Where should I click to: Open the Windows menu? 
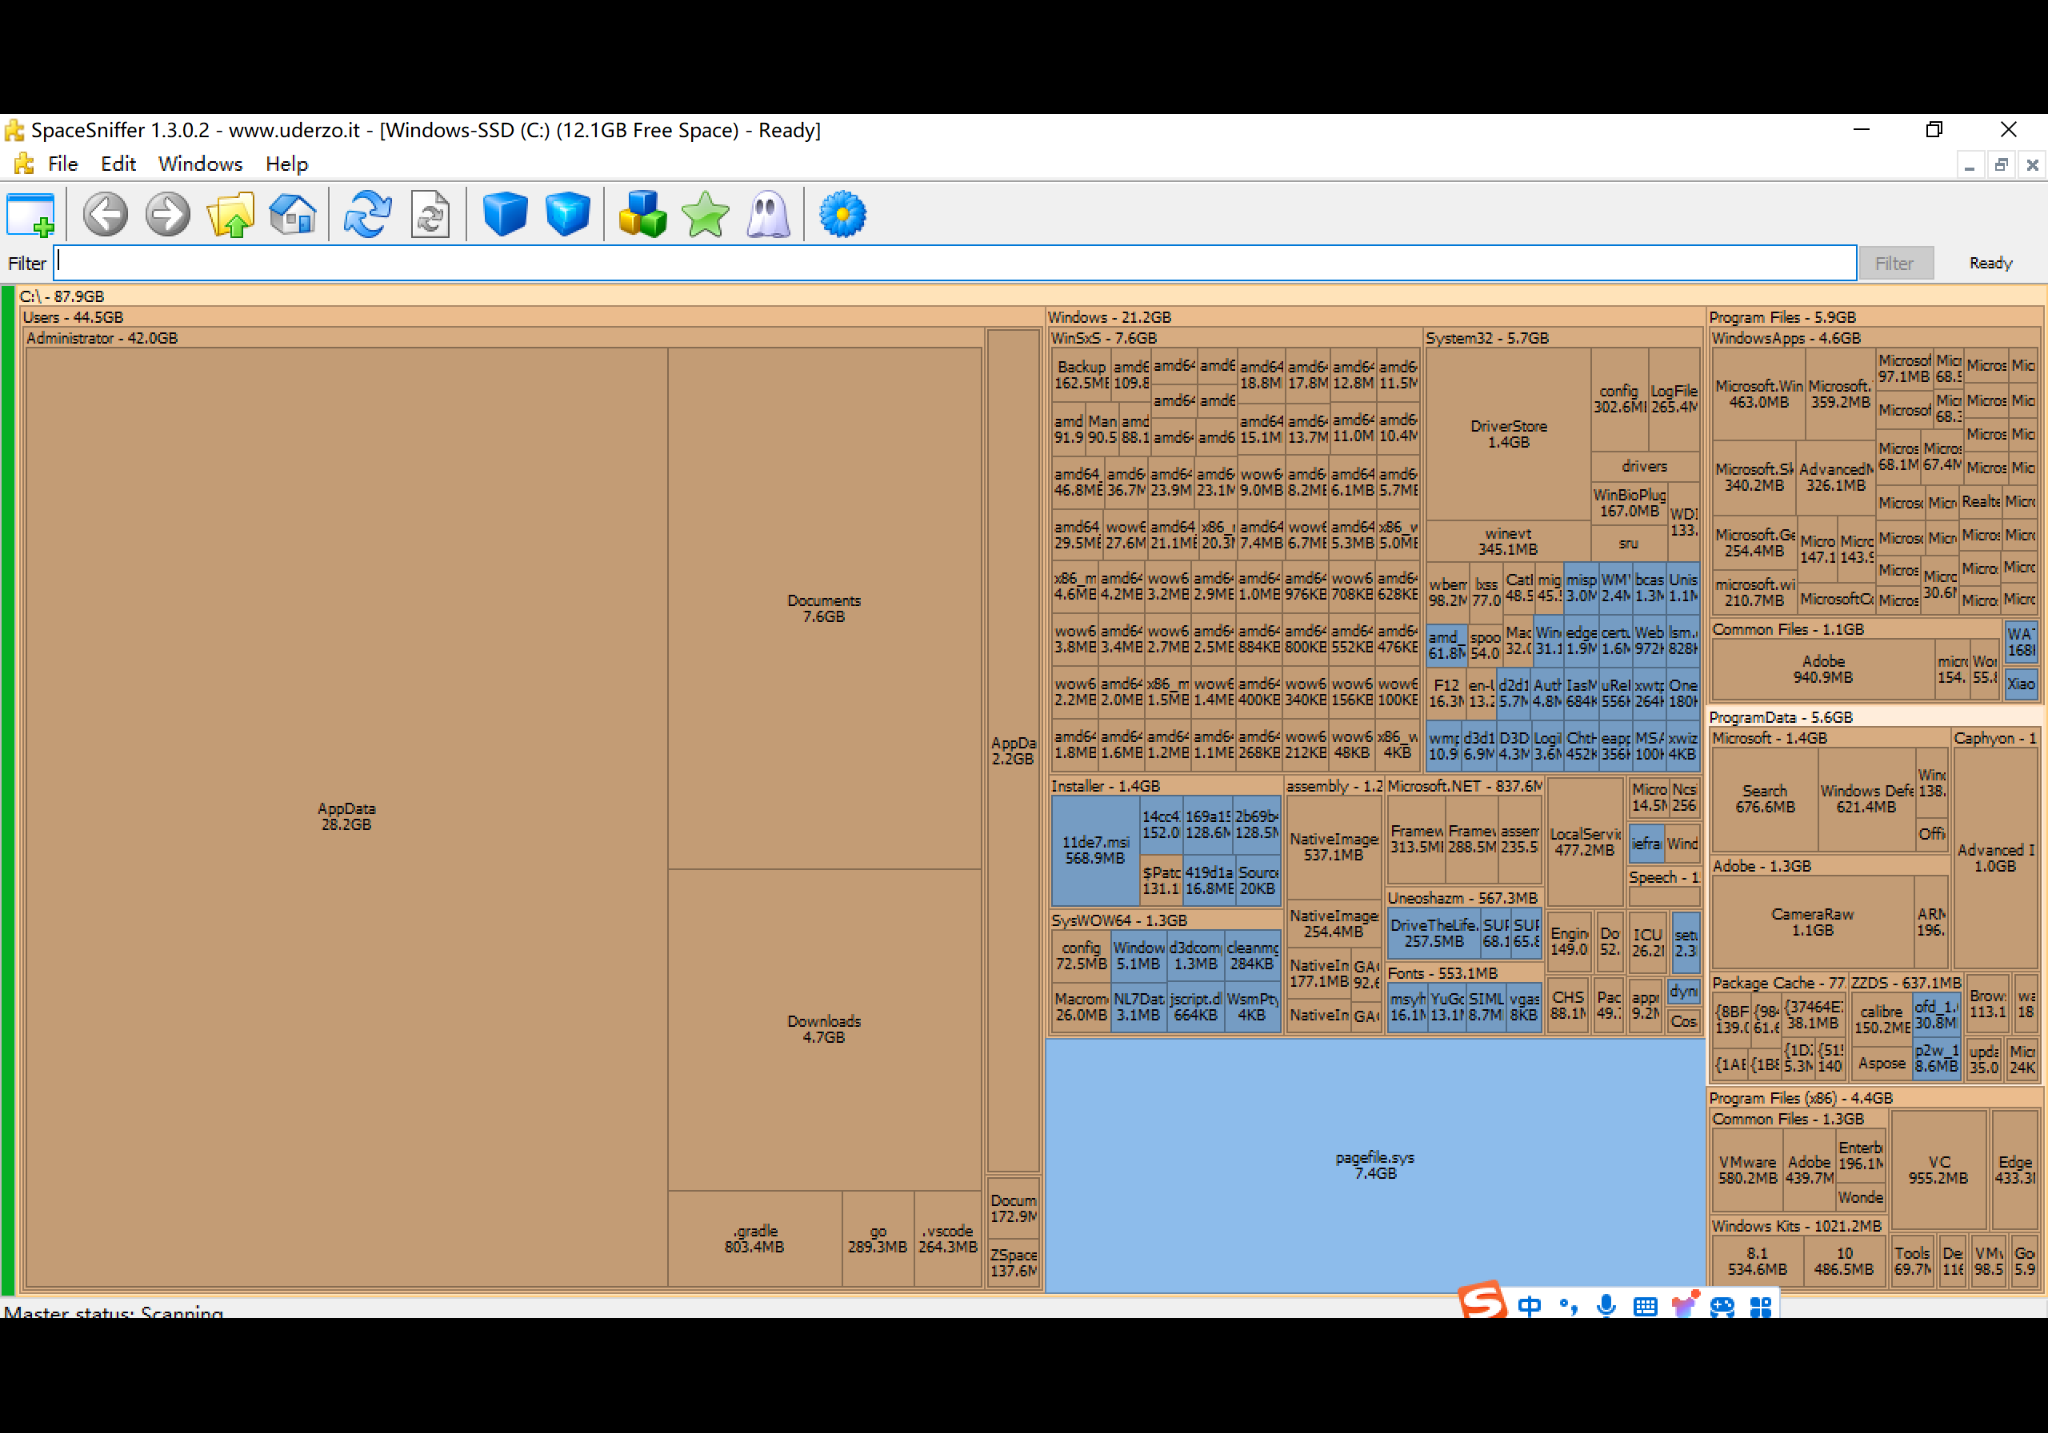[200, 164]
